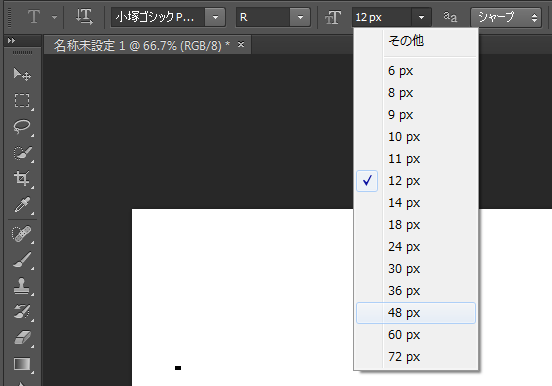
Task: Select the Brush tool
Action: pos(22,260)
